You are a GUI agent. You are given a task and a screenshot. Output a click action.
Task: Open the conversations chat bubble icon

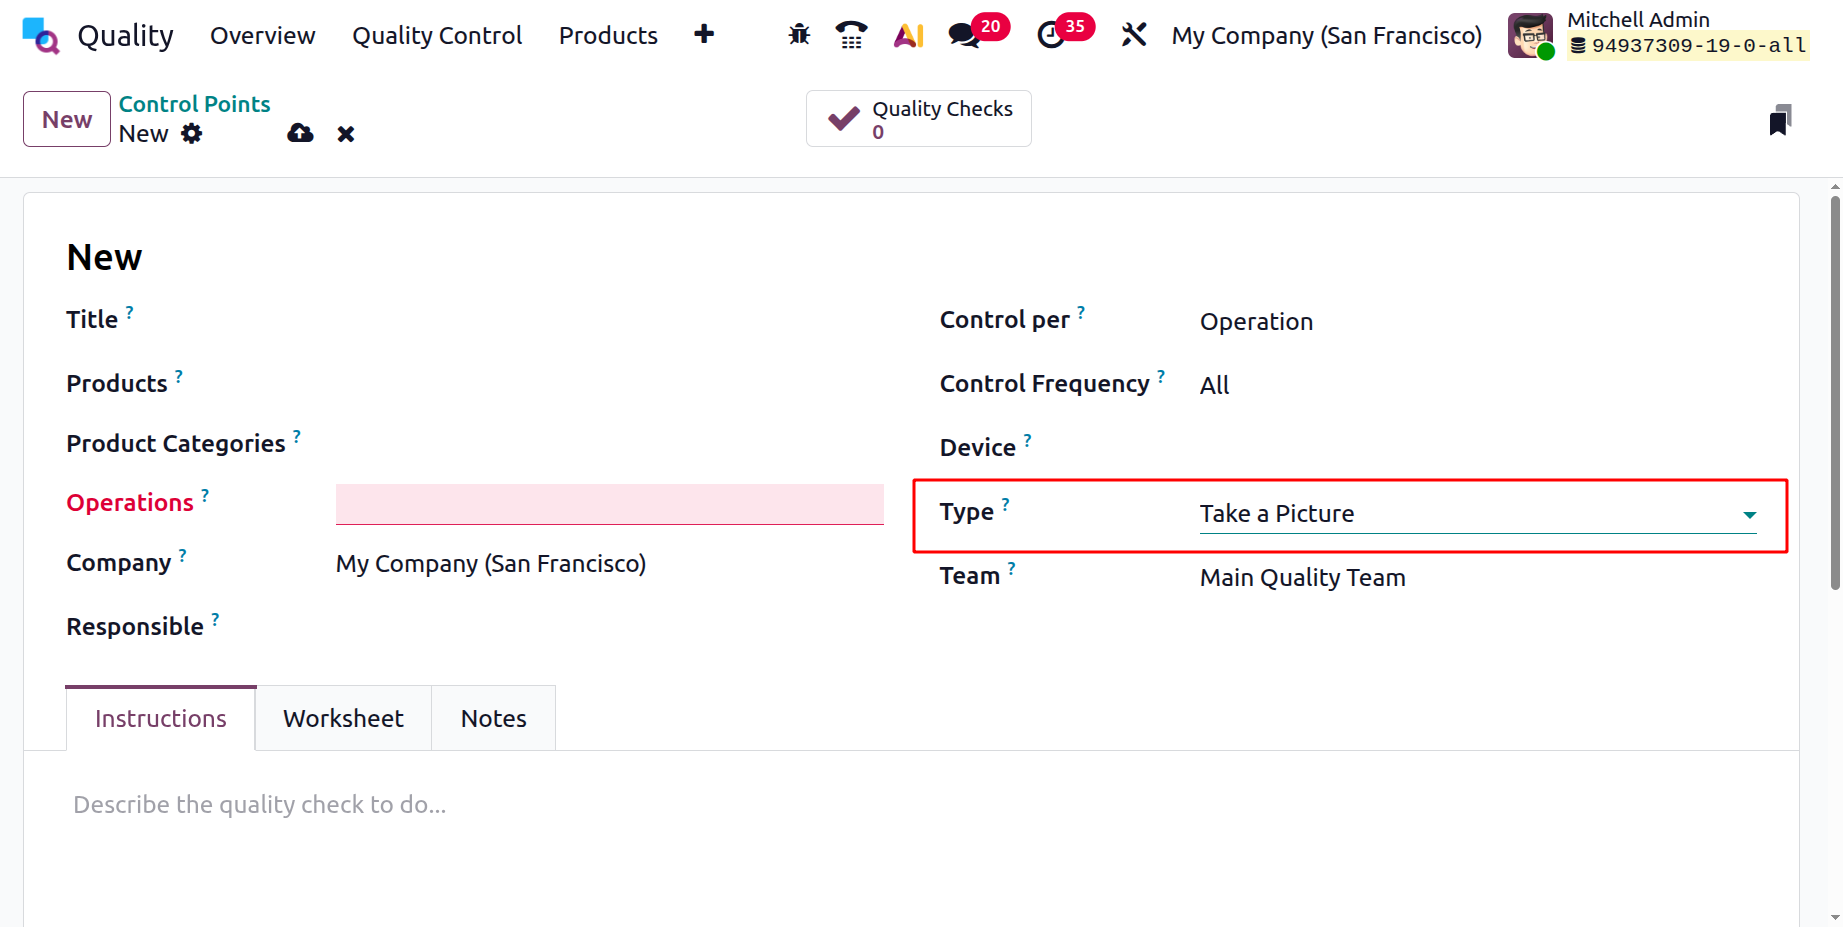coord(964,36)
